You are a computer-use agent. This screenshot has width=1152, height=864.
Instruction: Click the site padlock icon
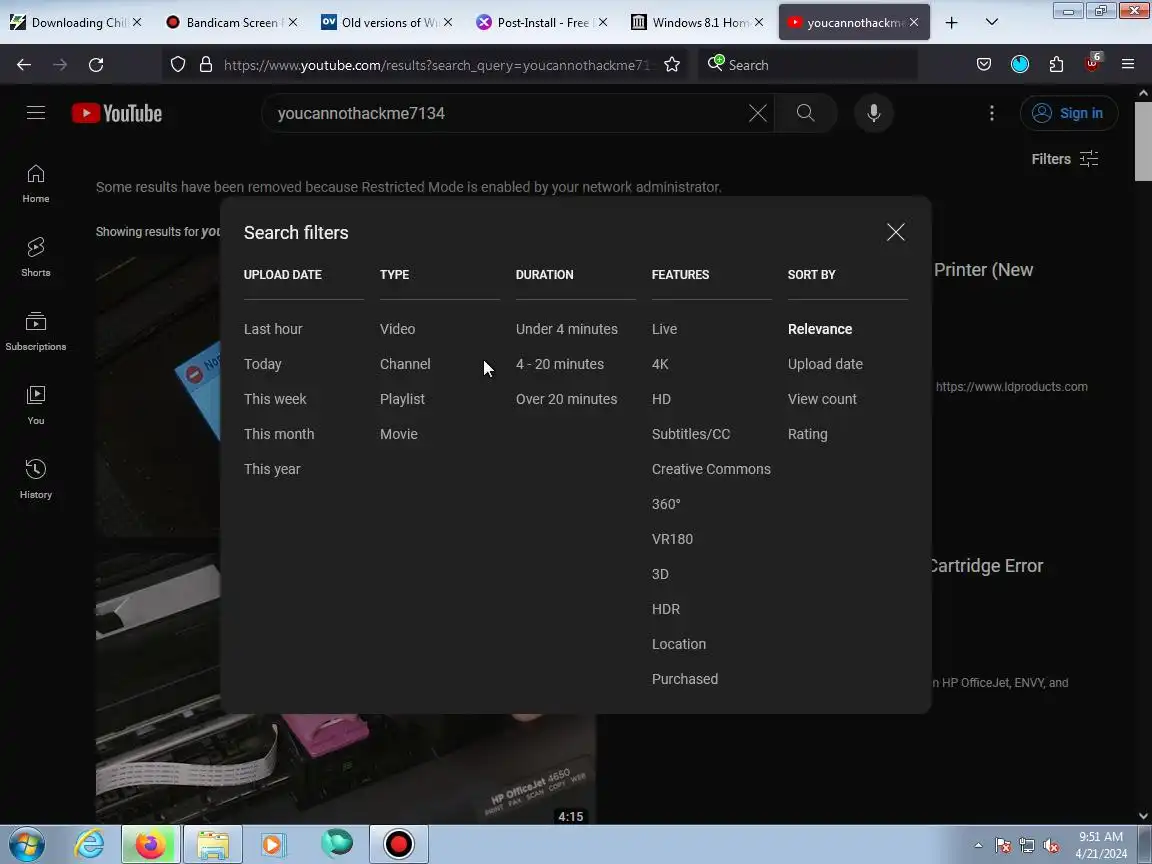click(206, 65)
